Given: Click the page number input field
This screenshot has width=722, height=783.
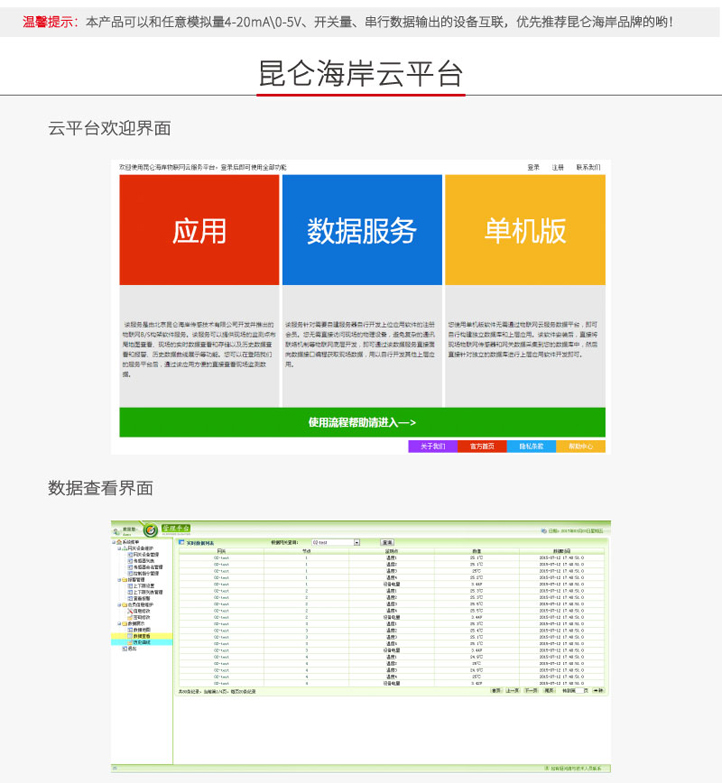Looking at the screenshot, I should 579,691.
